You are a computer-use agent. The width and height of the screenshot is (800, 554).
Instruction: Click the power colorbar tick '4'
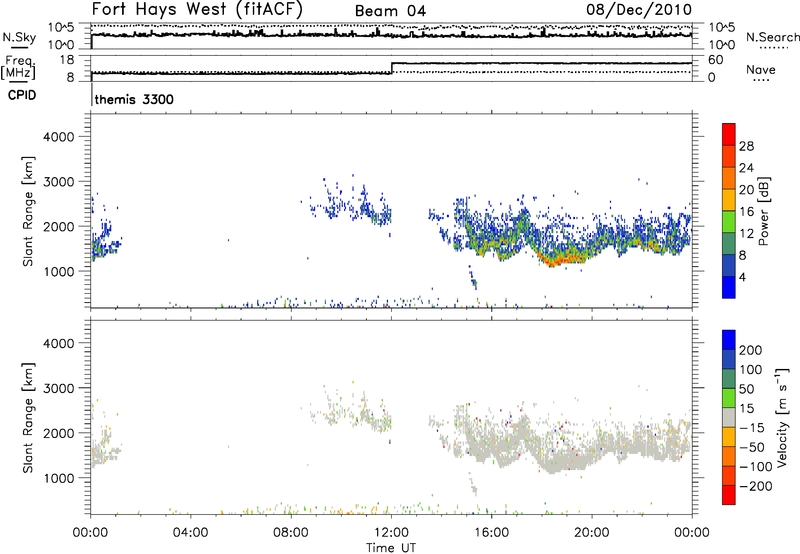coord(742,277)
